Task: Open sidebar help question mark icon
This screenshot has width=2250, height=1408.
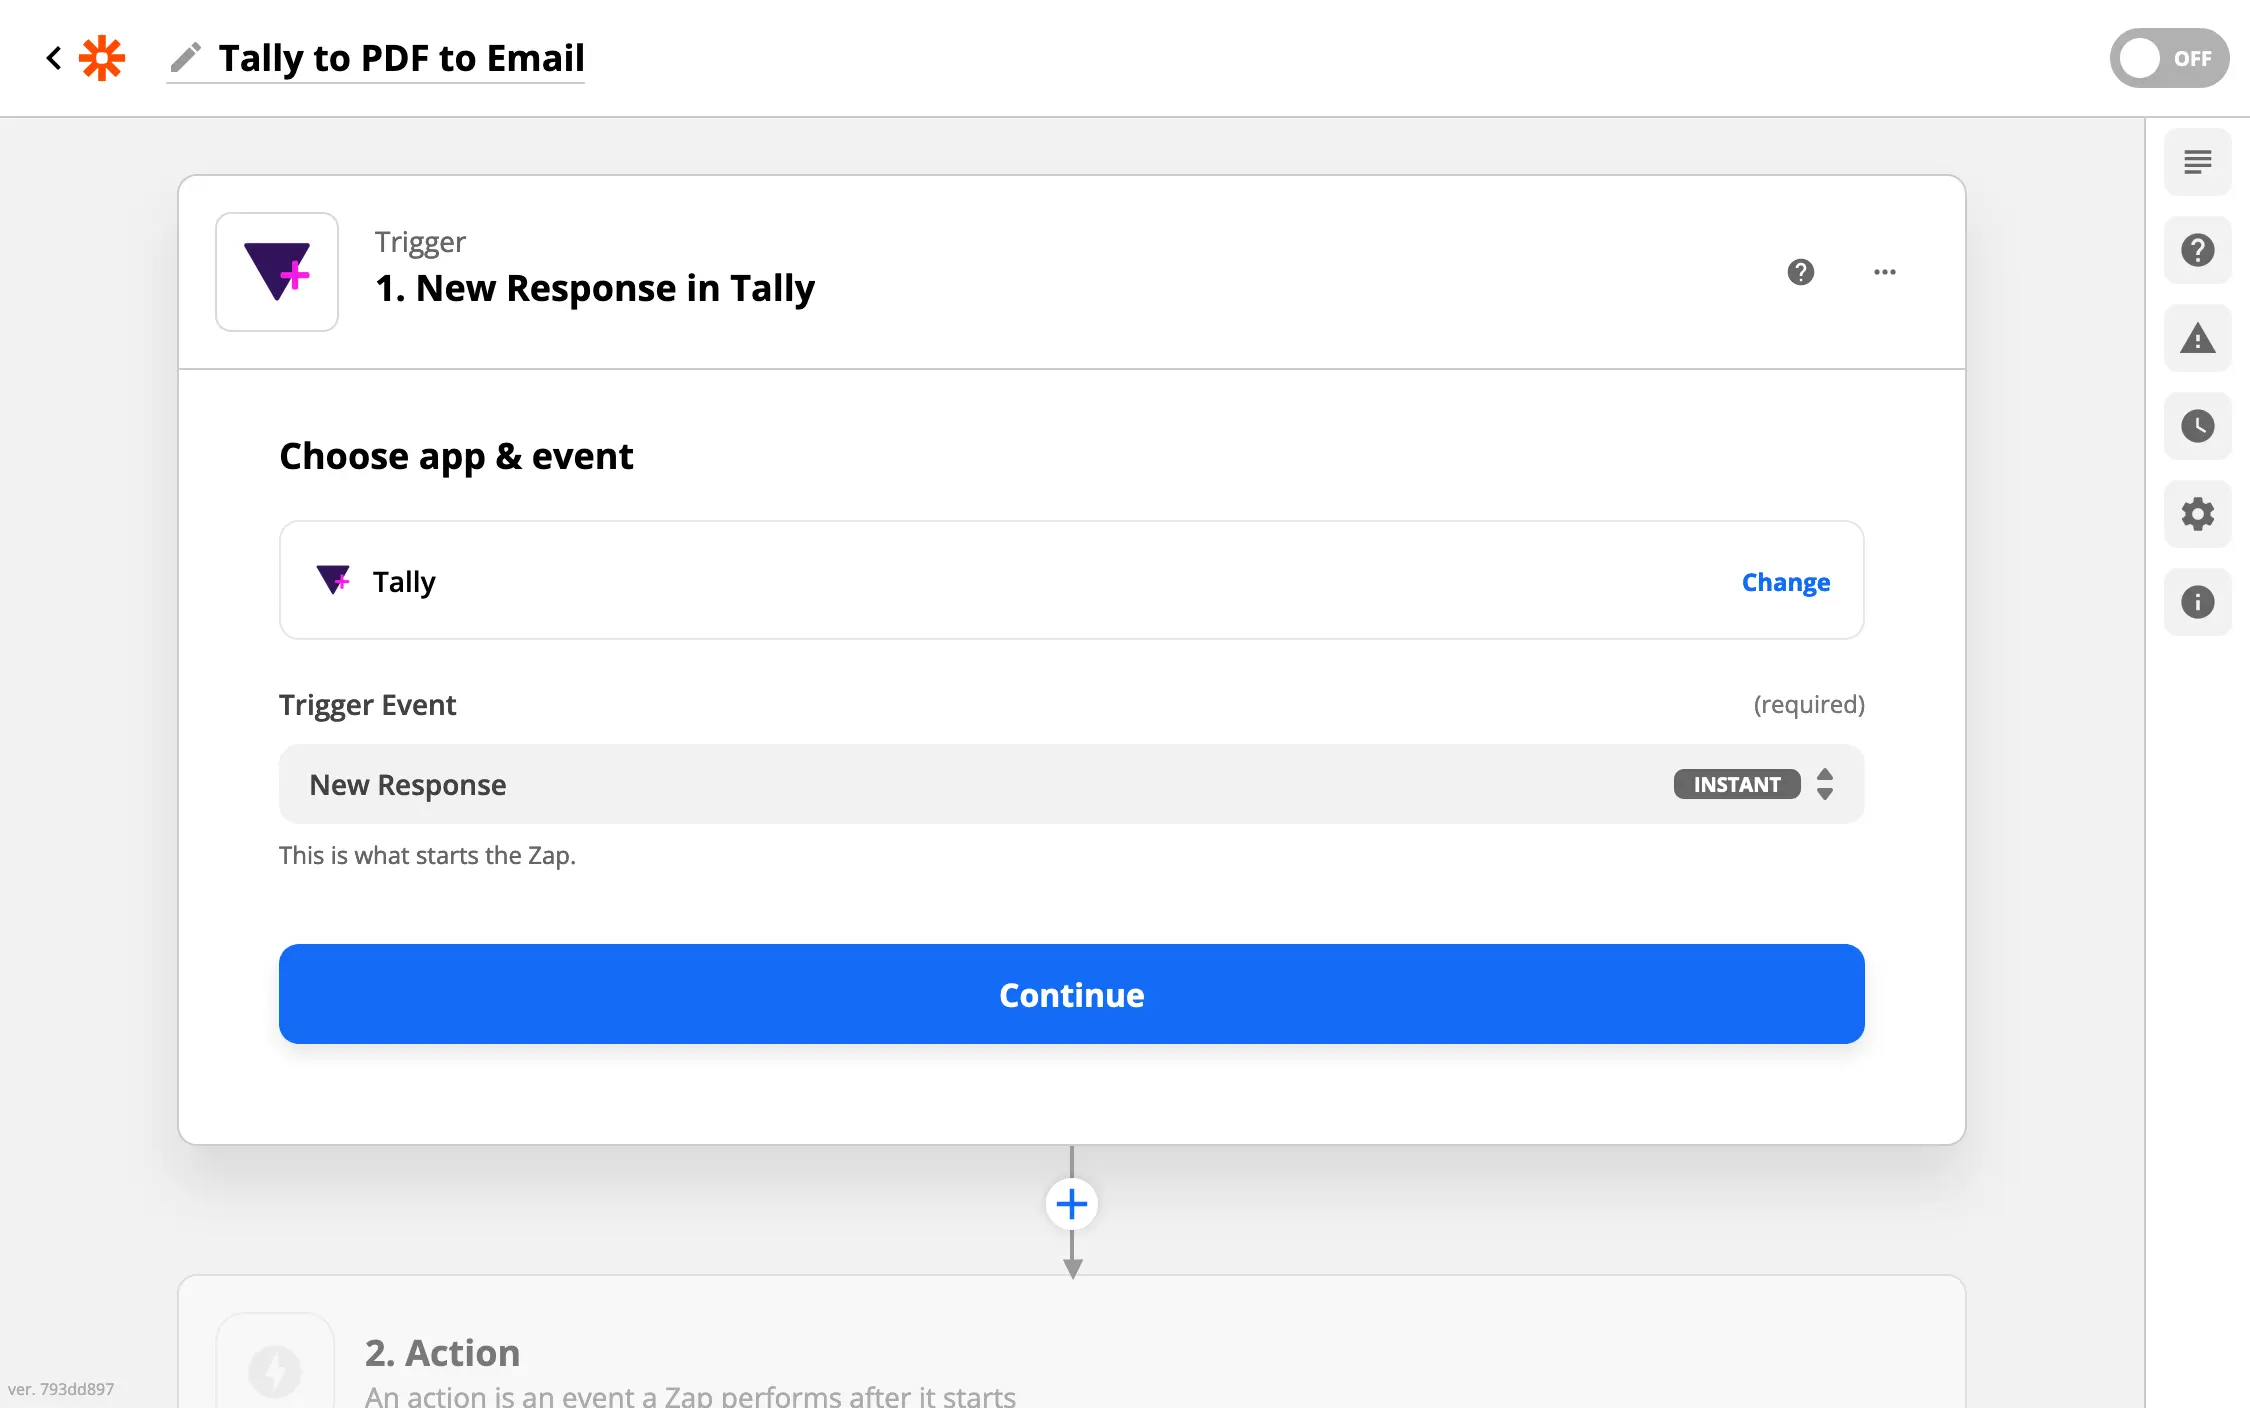Action: (x=2197, y=250)
